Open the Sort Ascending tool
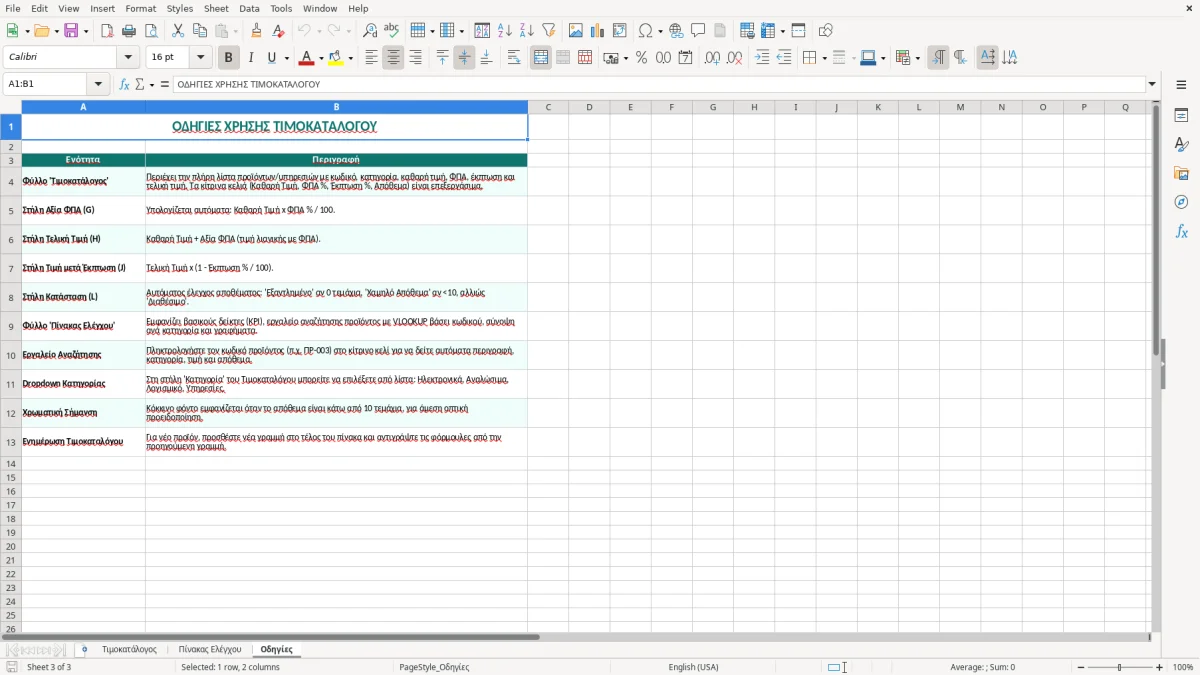1200x675 pixels. pyautogui.click(x=505, y=31)
